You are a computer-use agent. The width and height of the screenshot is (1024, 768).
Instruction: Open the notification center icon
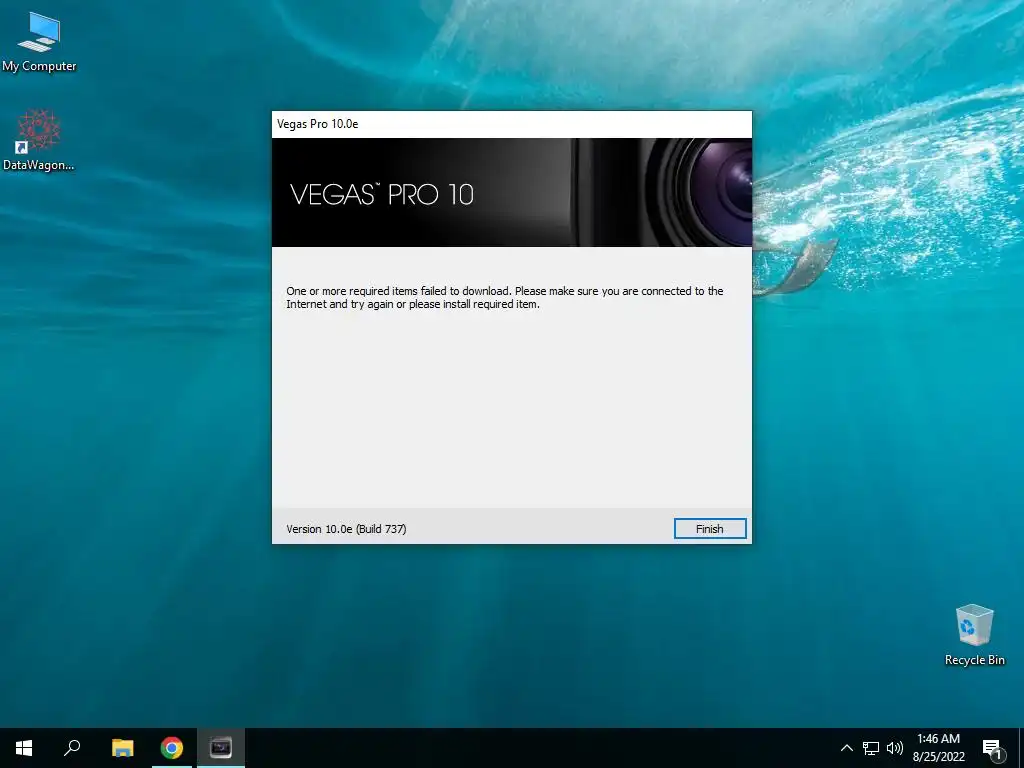992,748
